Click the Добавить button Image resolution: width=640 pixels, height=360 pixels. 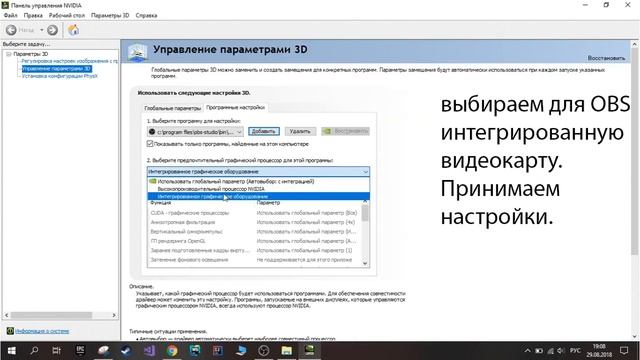click(264, 131)
